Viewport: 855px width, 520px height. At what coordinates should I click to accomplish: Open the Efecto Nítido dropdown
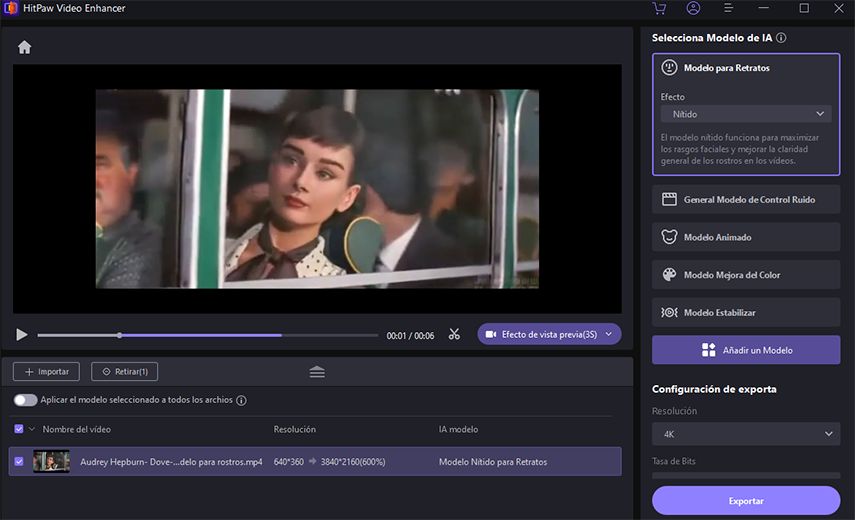[746, 114]
